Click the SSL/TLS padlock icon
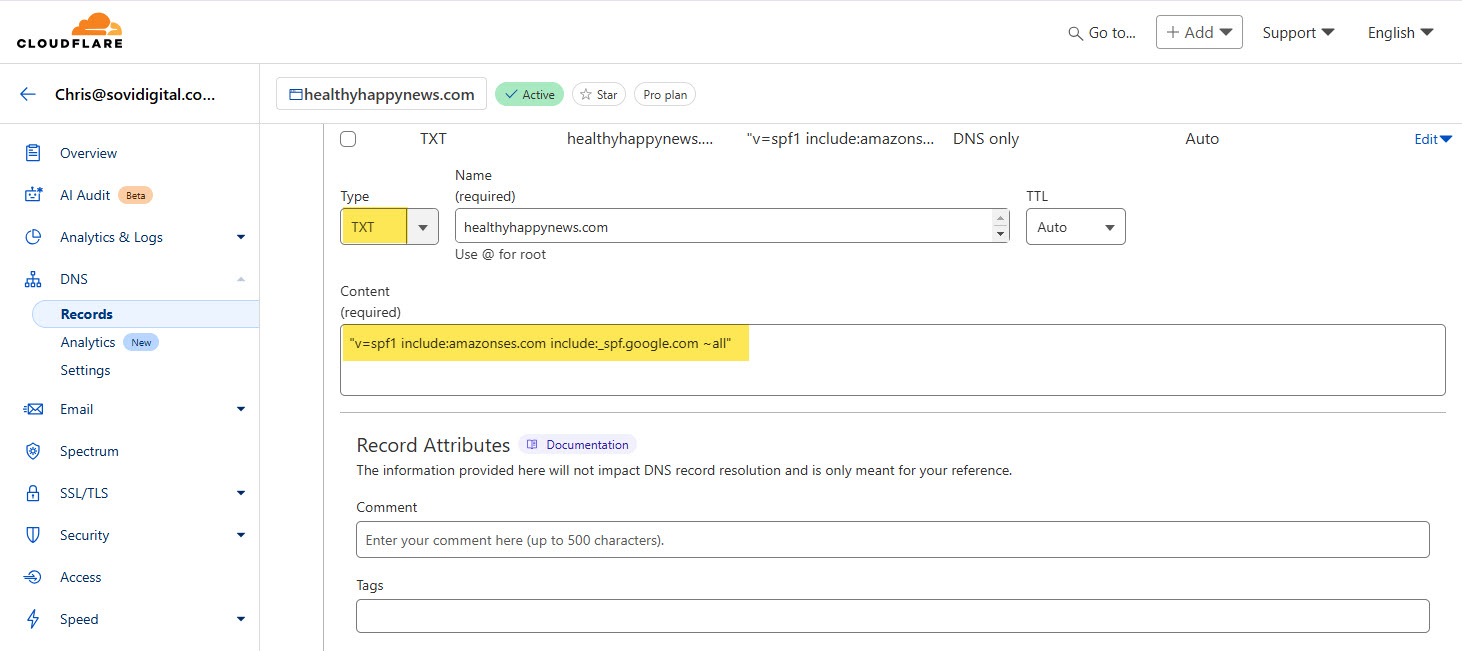Viewport: 1462px width, 651px height. [33, 493]
